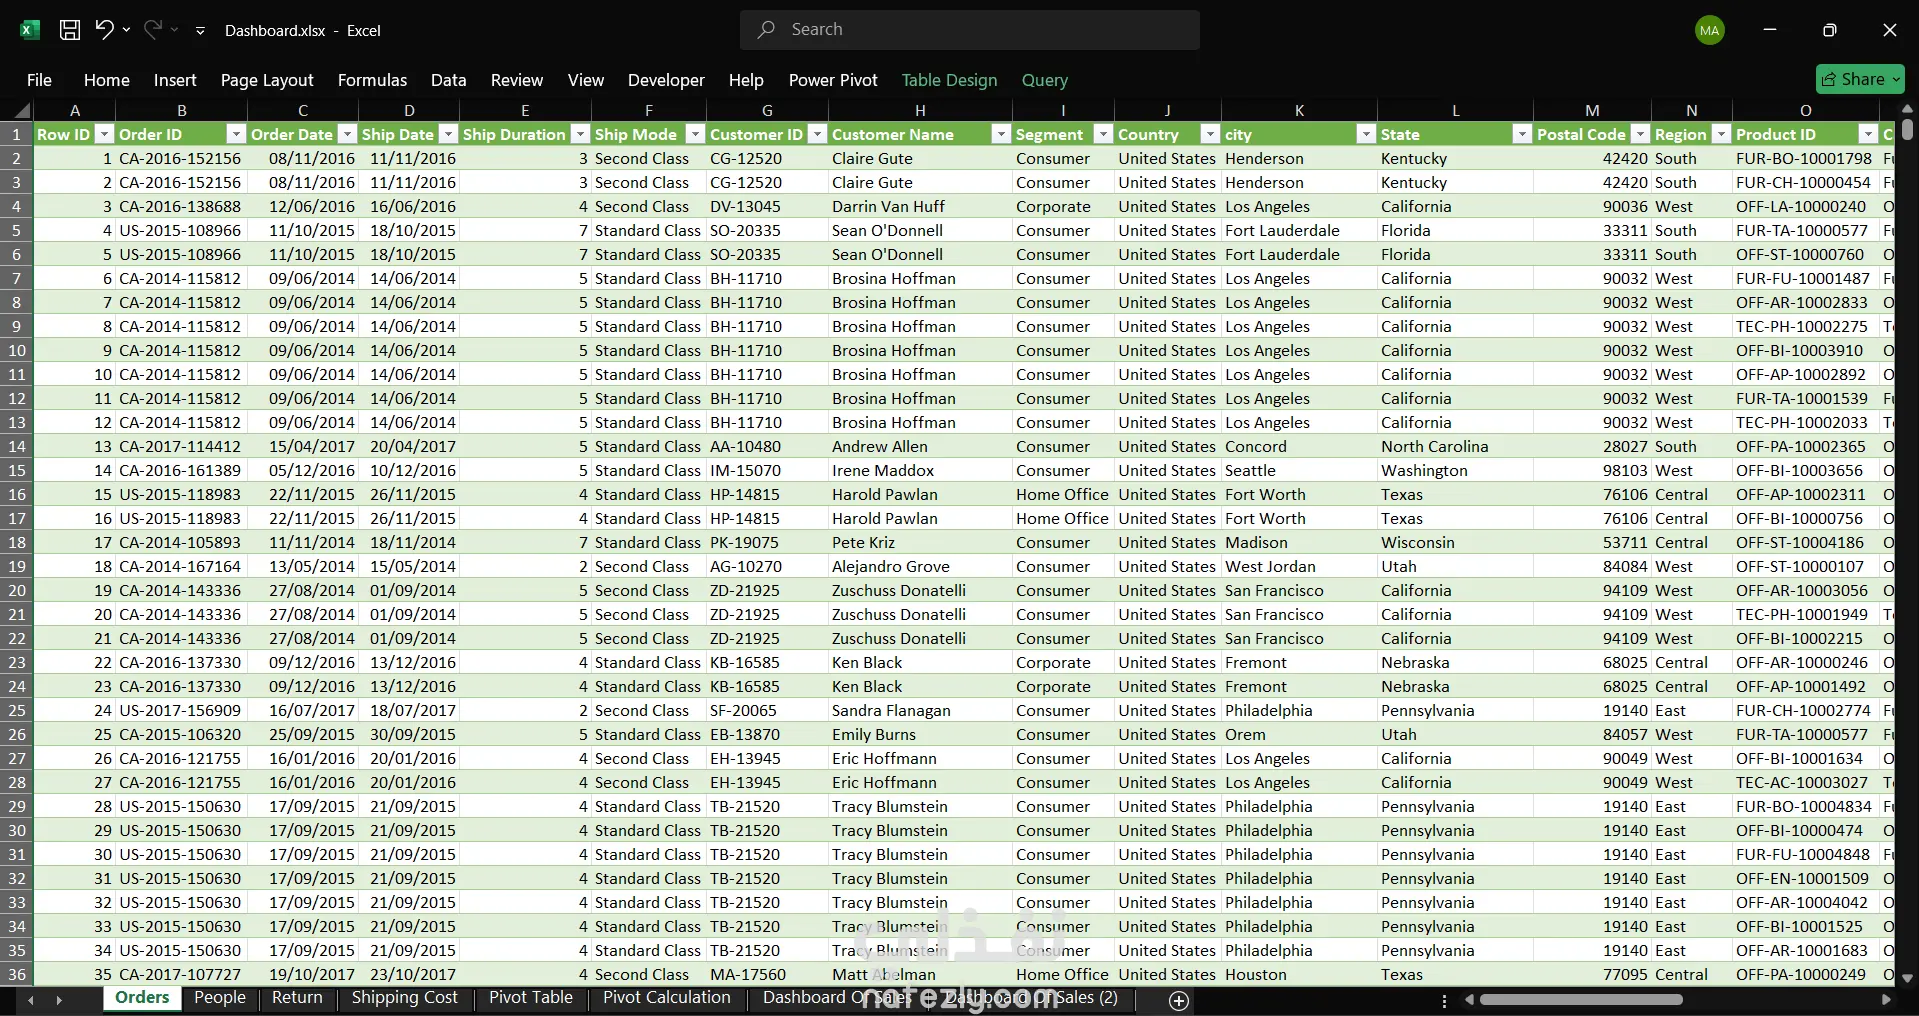Switch to the Return sheet tab

(x=297, y=997)
